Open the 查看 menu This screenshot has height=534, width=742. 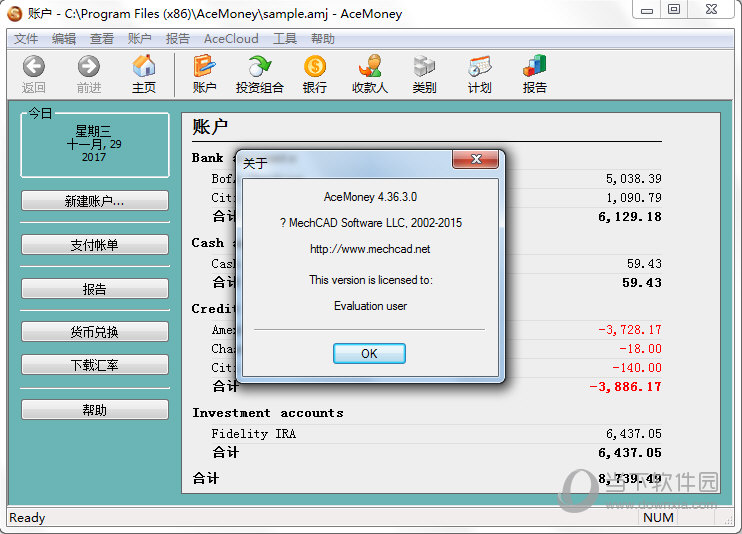point(102,39)
